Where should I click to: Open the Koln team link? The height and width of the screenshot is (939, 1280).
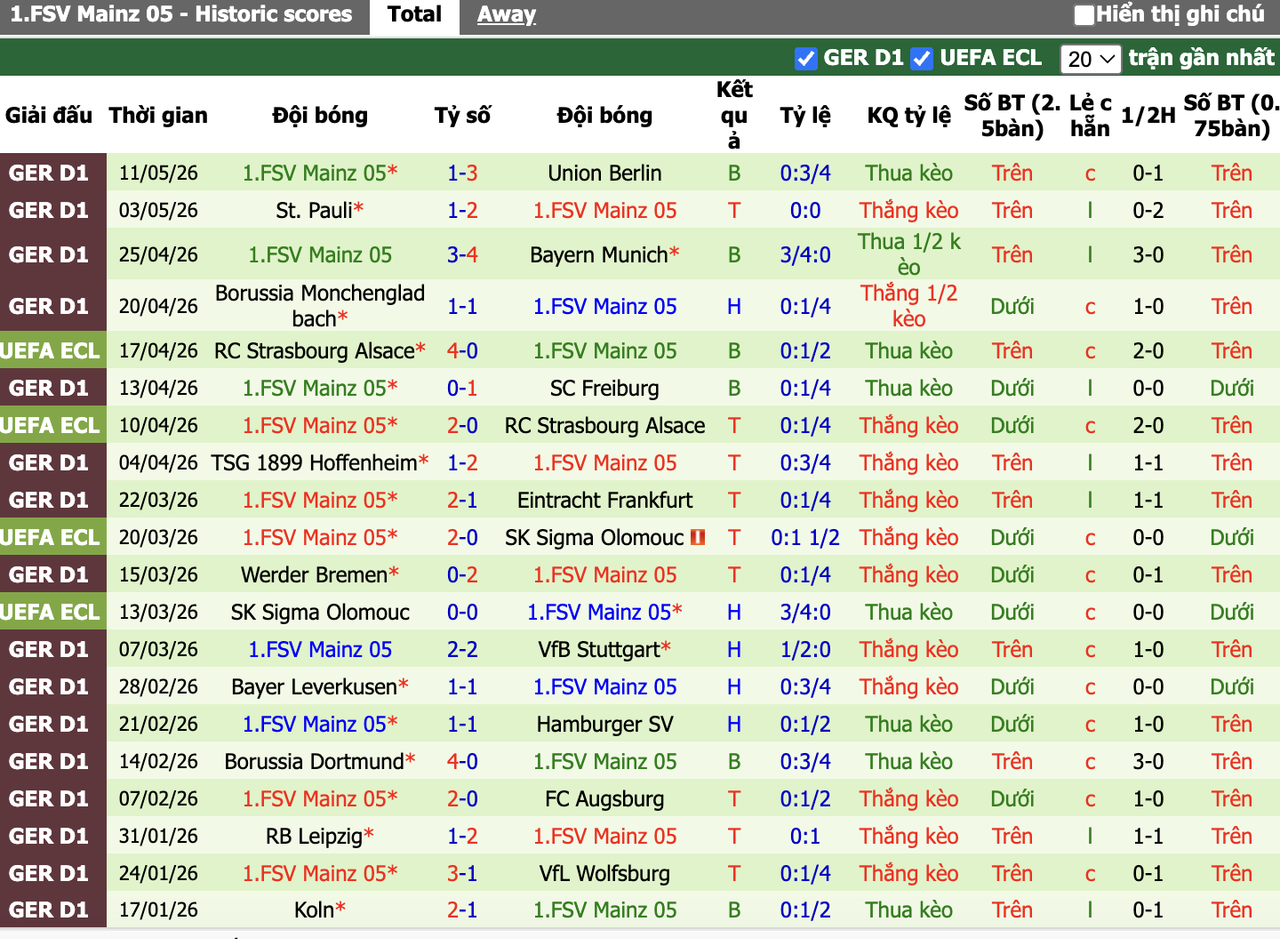coord(314,911)
